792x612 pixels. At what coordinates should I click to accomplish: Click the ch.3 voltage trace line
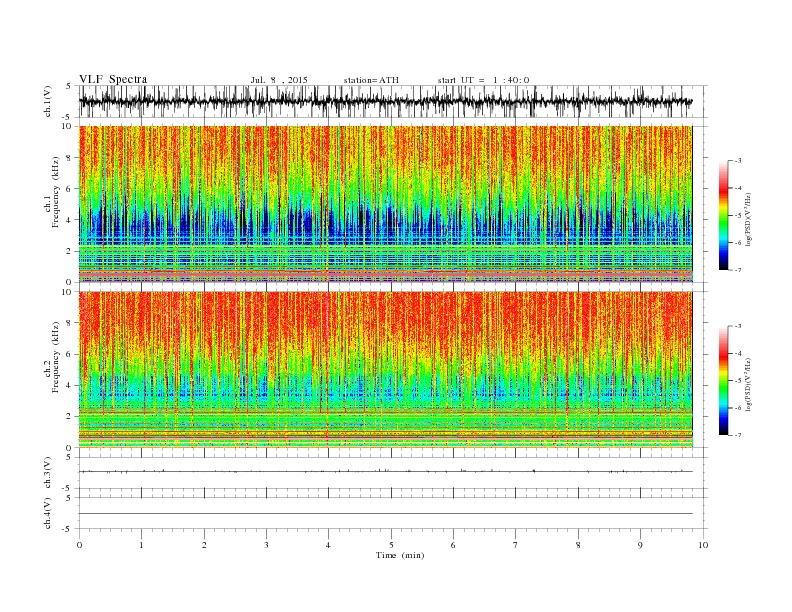click(x=385, y=471)
